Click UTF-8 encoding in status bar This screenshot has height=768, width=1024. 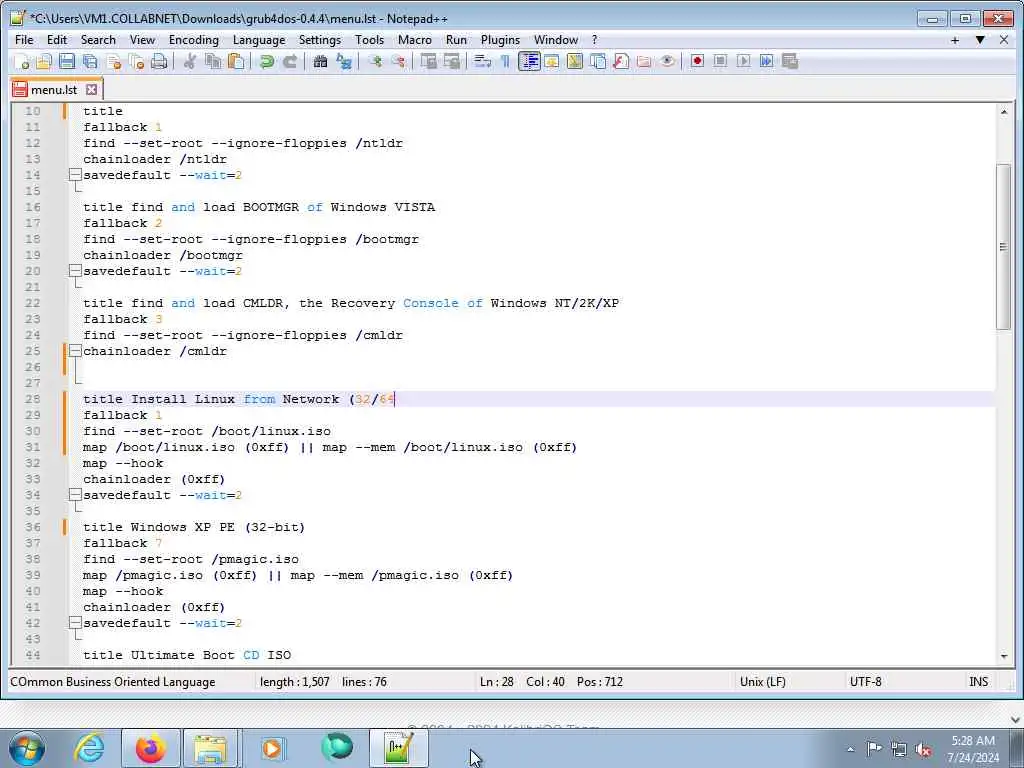click(x=865, y=682)
